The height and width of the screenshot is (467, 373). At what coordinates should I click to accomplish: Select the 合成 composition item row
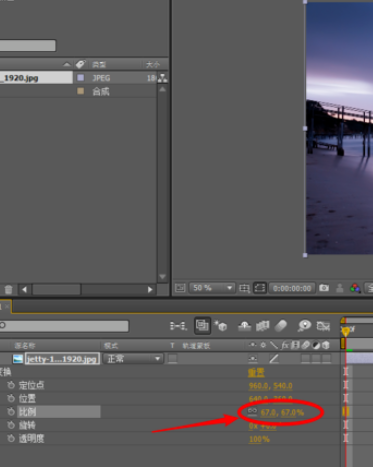coord(78,91)
